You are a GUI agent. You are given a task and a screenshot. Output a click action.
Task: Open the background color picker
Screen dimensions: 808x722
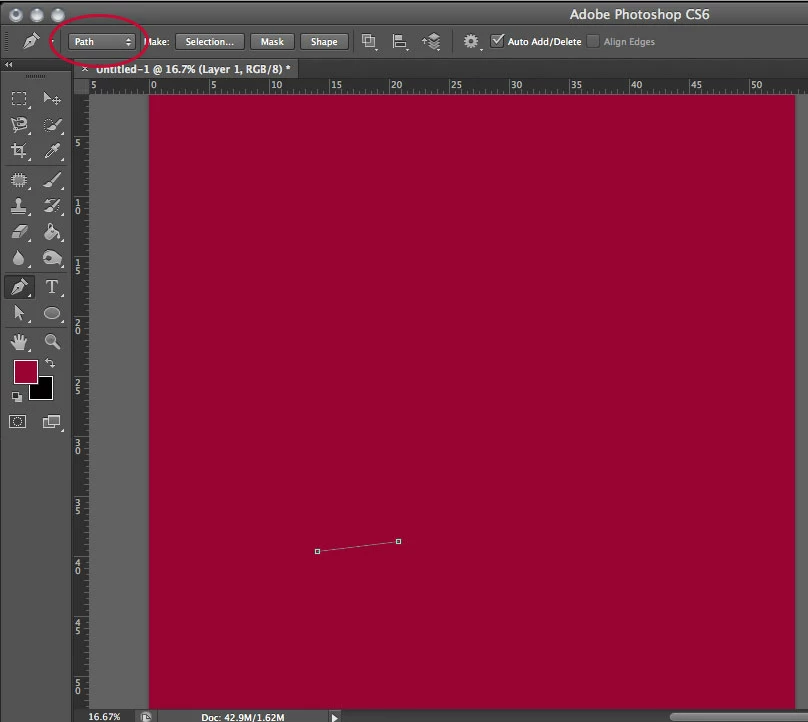(45, 391)
